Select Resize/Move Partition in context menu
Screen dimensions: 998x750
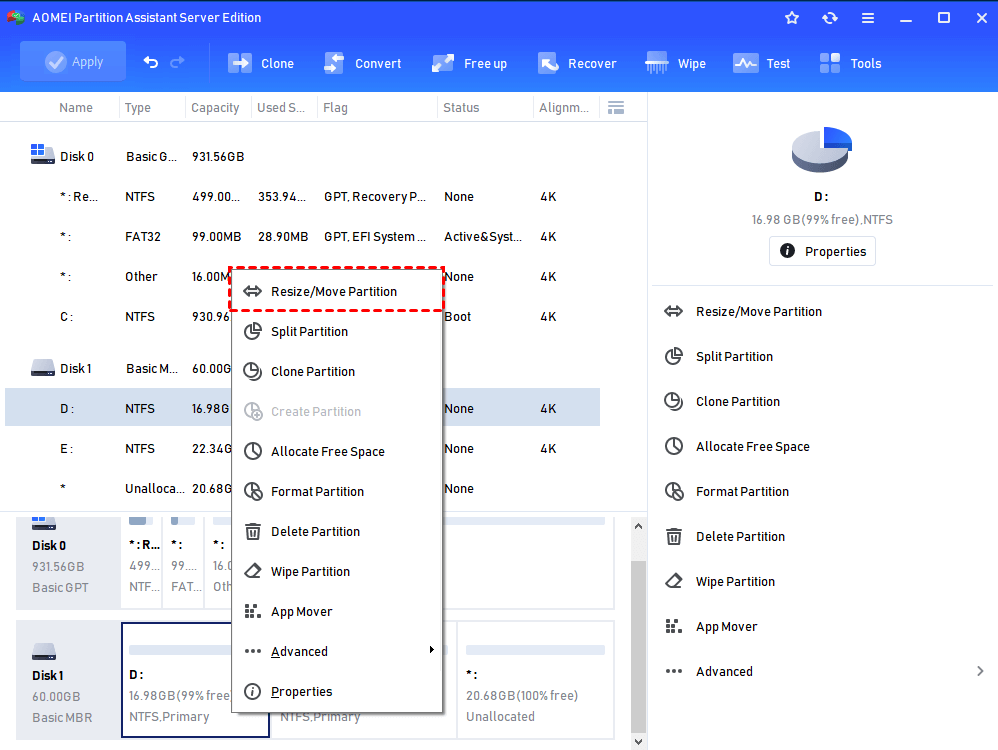pyautogui.click(x=336, y=291)
